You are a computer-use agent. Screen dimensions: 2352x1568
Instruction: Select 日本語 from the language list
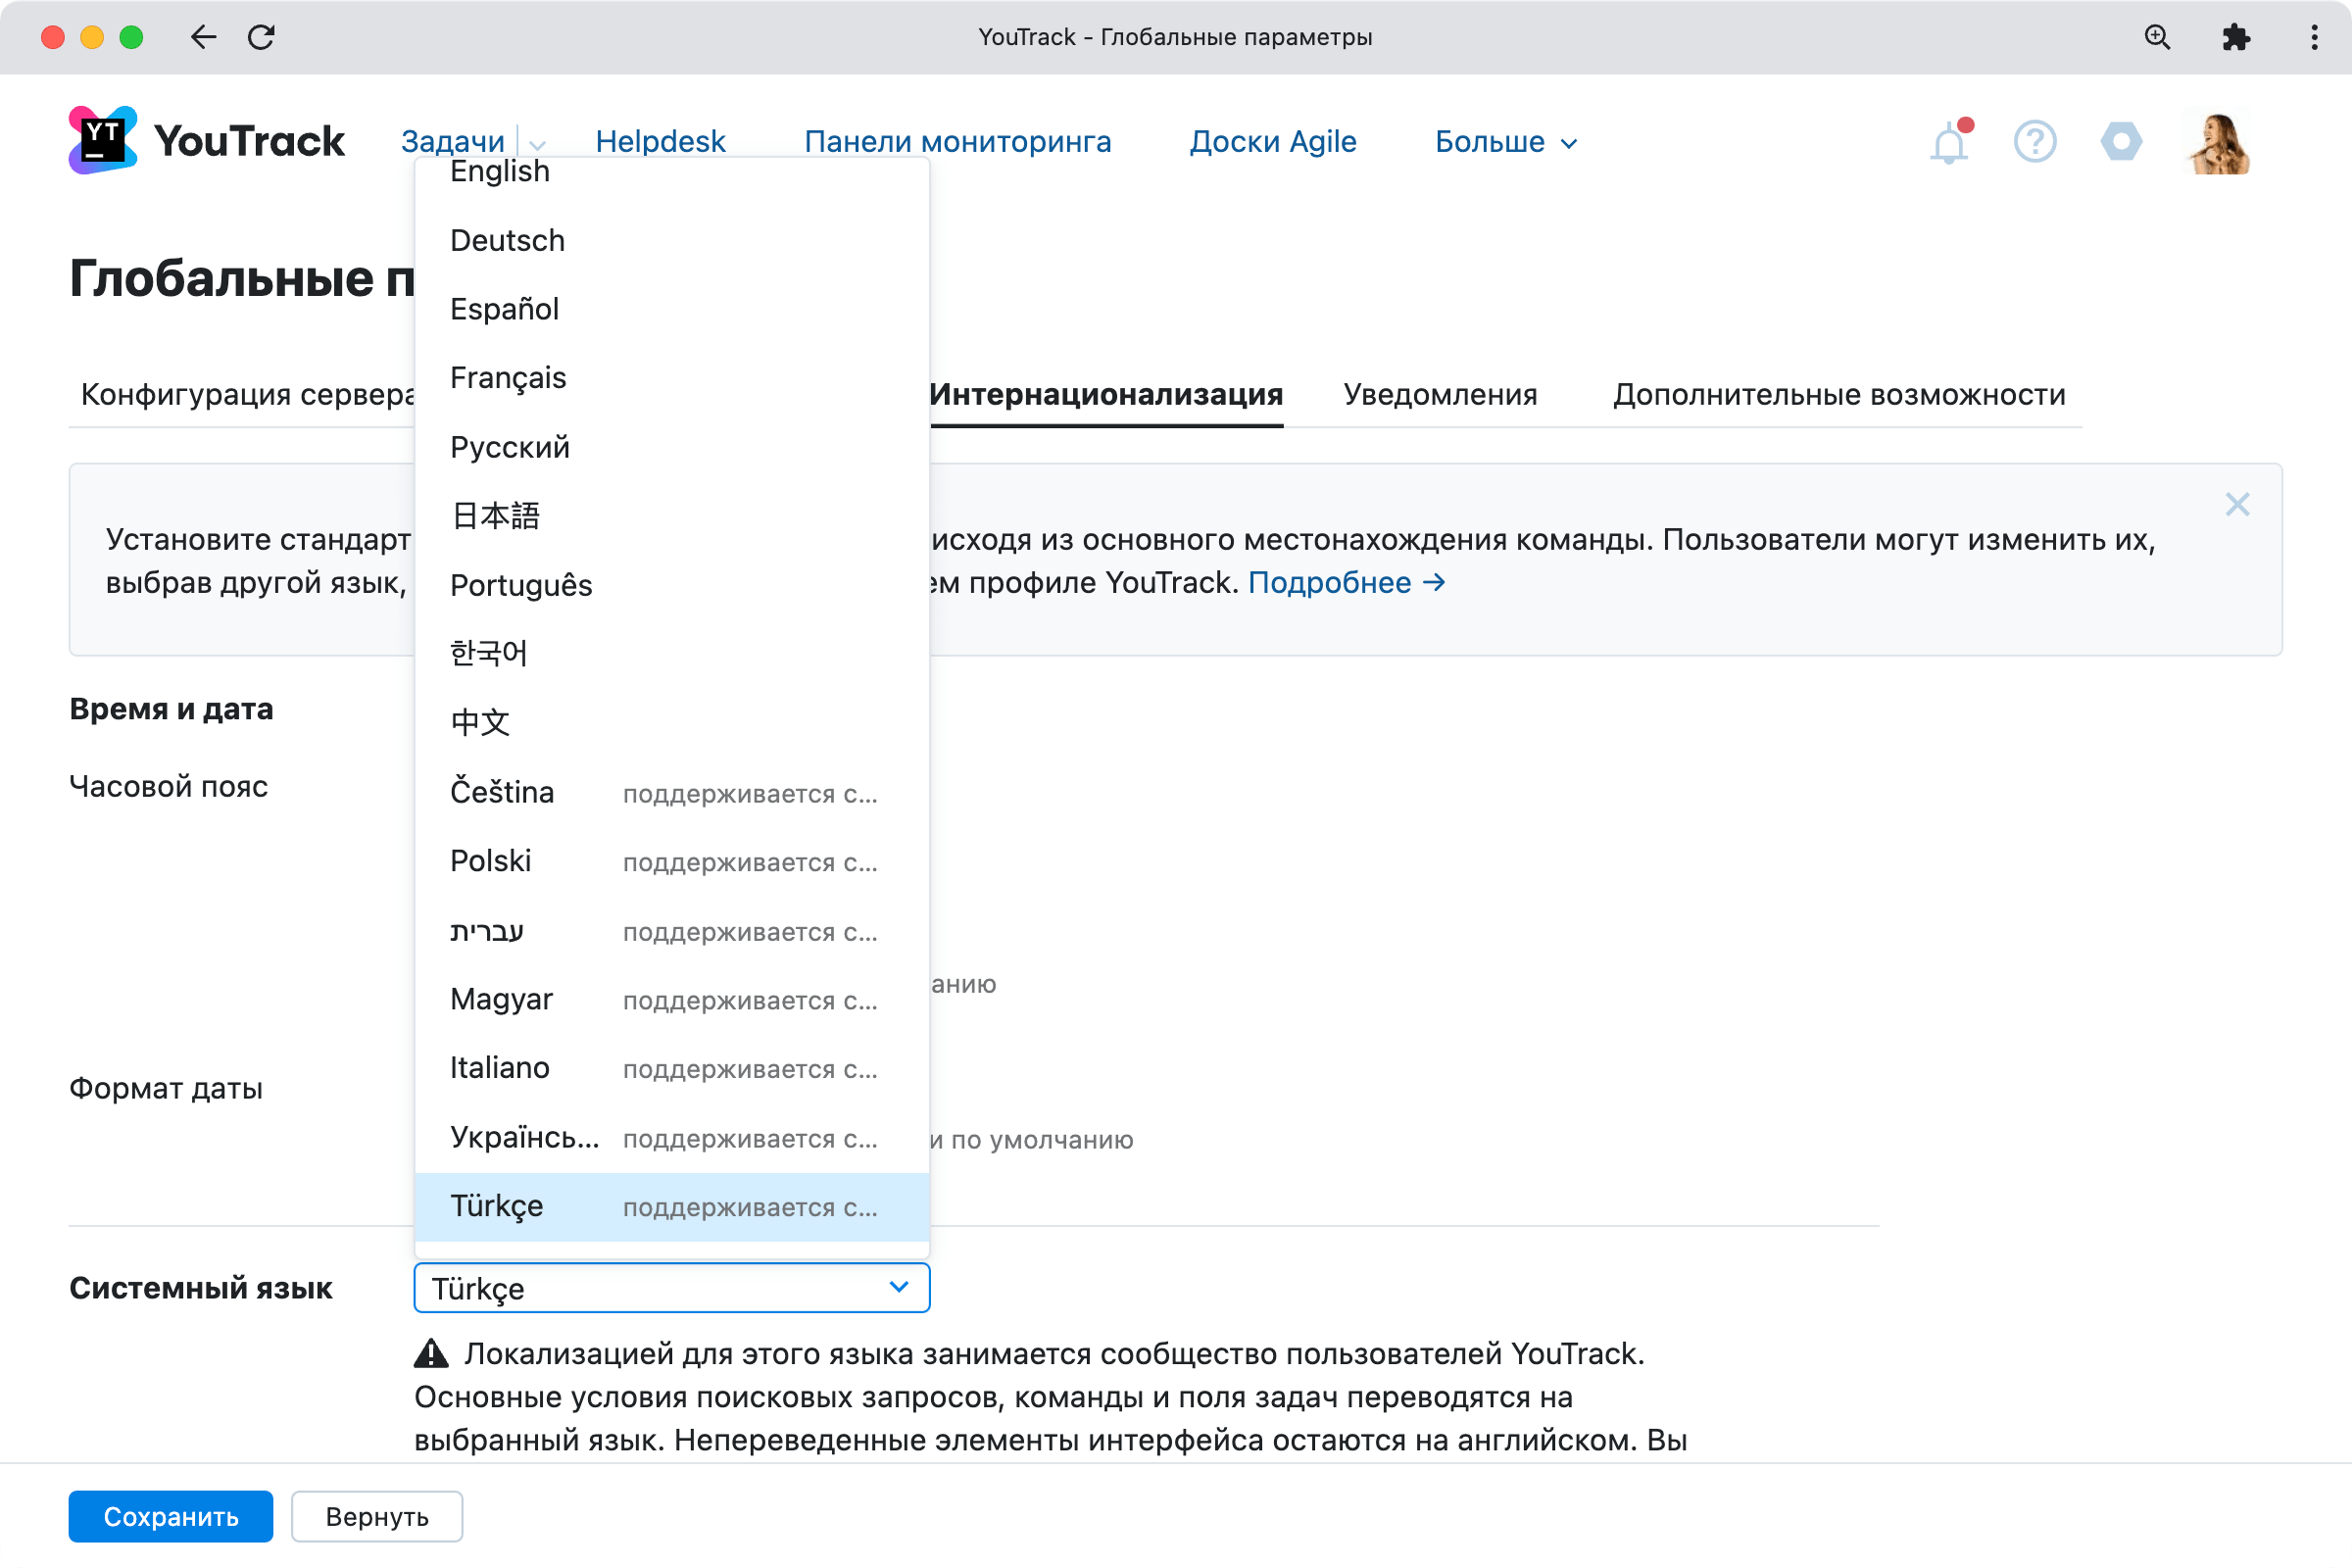pos(495,515)
